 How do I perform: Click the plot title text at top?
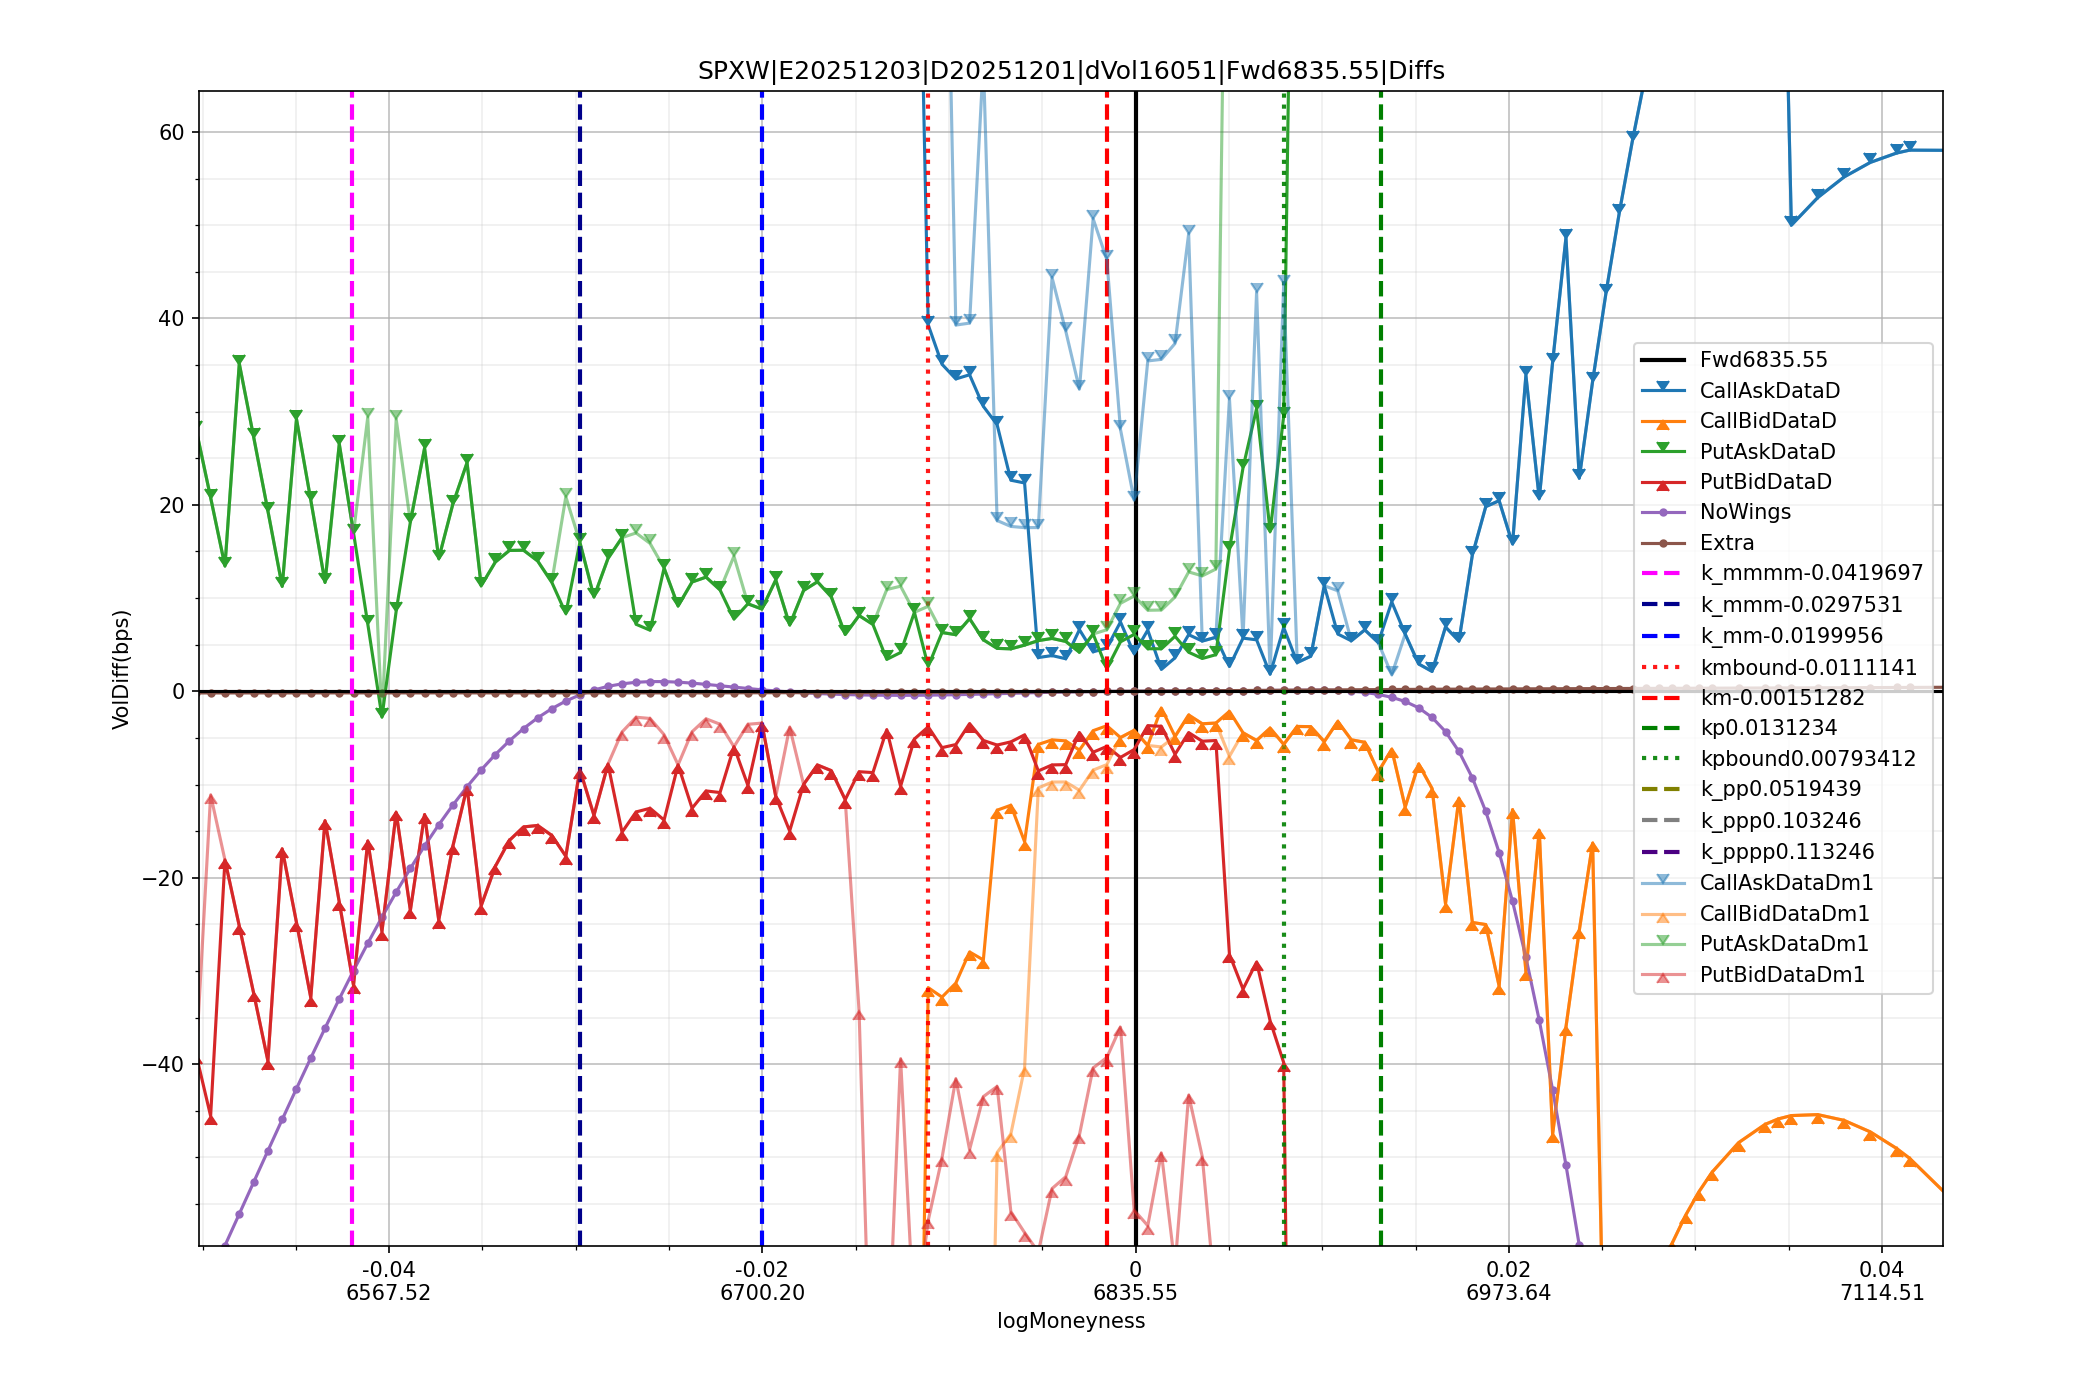point(1070,71)
